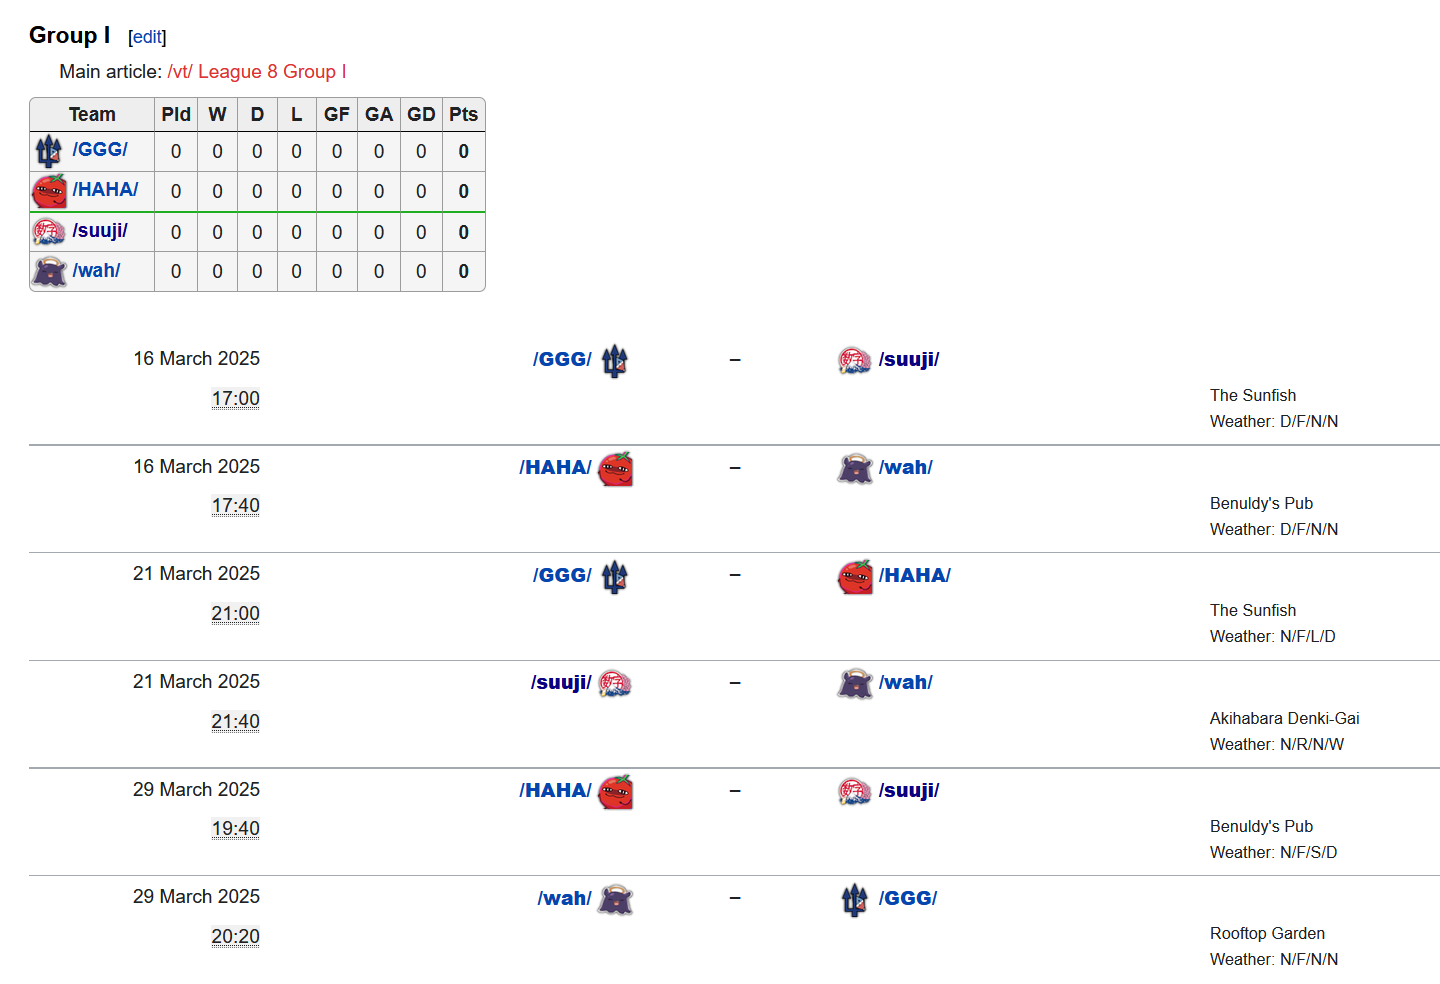The image size is (1440, 984).
Task: Open the edit link beside Group I heading
Action: [147, 37]
